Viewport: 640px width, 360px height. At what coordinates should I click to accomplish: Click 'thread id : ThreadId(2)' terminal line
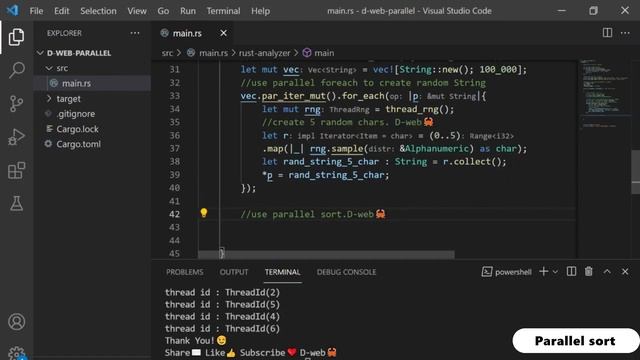(x=222, y=293)
